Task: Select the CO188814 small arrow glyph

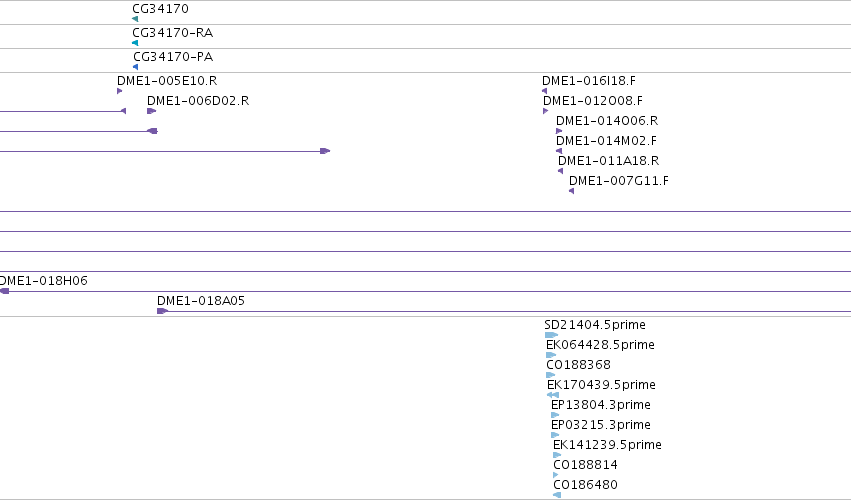Action: tap(555, 475)
